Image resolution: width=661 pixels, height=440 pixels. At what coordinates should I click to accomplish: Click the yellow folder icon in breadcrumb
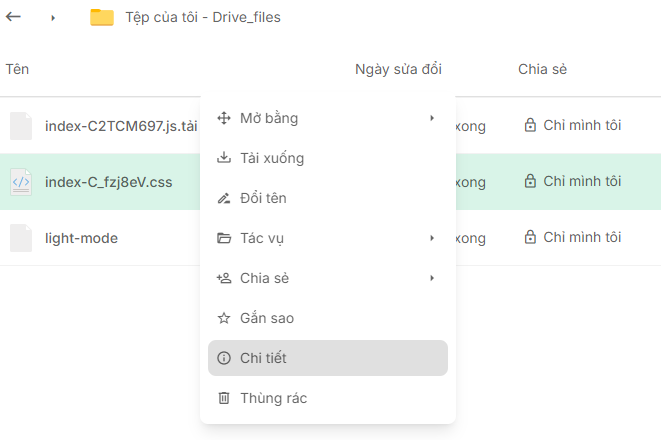click(x=102, y=17)
